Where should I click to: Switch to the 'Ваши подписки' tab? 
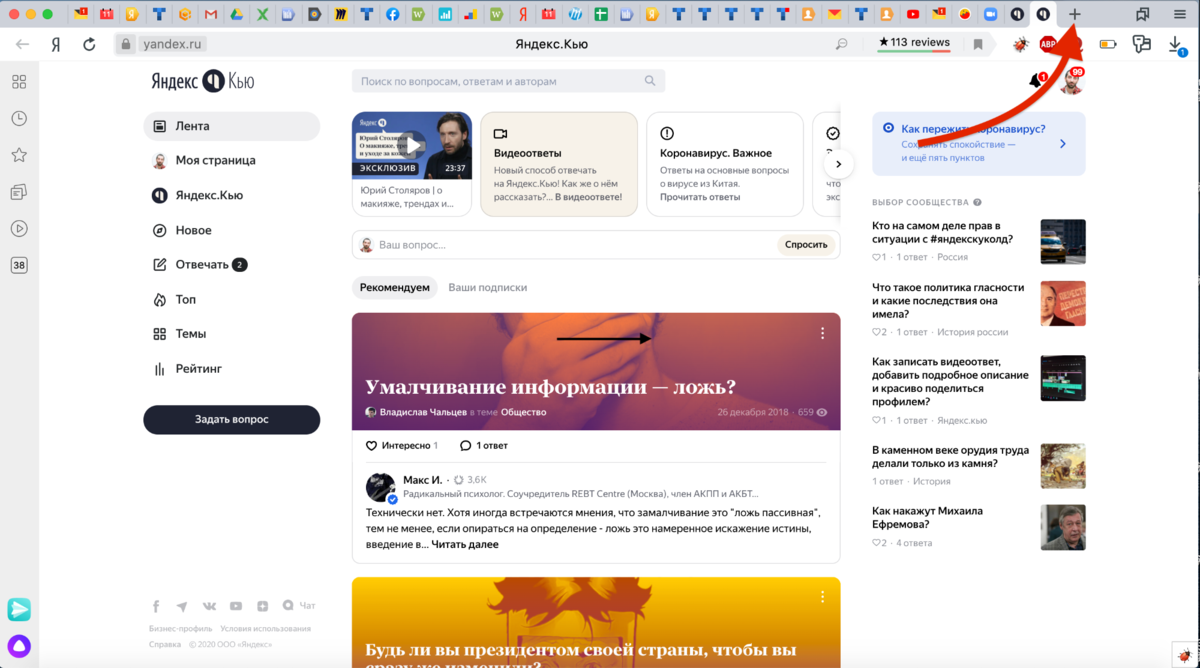coord(487,287)
